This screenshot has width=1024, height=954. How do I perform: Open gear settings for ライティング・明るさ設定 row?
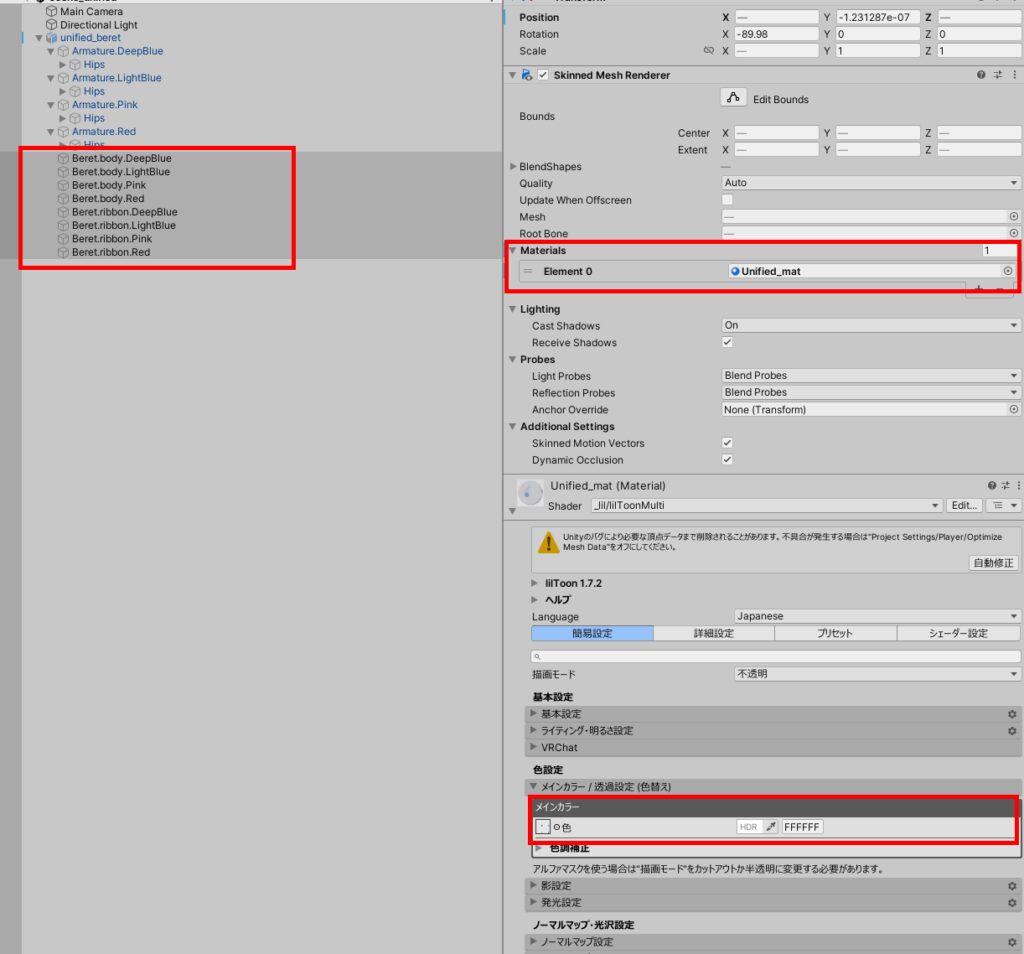[1012, 731]
